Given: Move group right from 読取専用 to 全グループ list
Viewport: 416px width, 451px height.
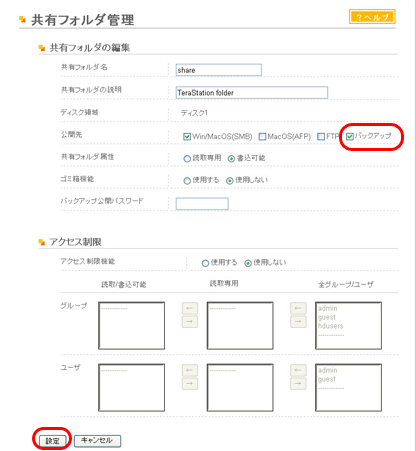Looking at the screenshot, I should pos(298,322).
